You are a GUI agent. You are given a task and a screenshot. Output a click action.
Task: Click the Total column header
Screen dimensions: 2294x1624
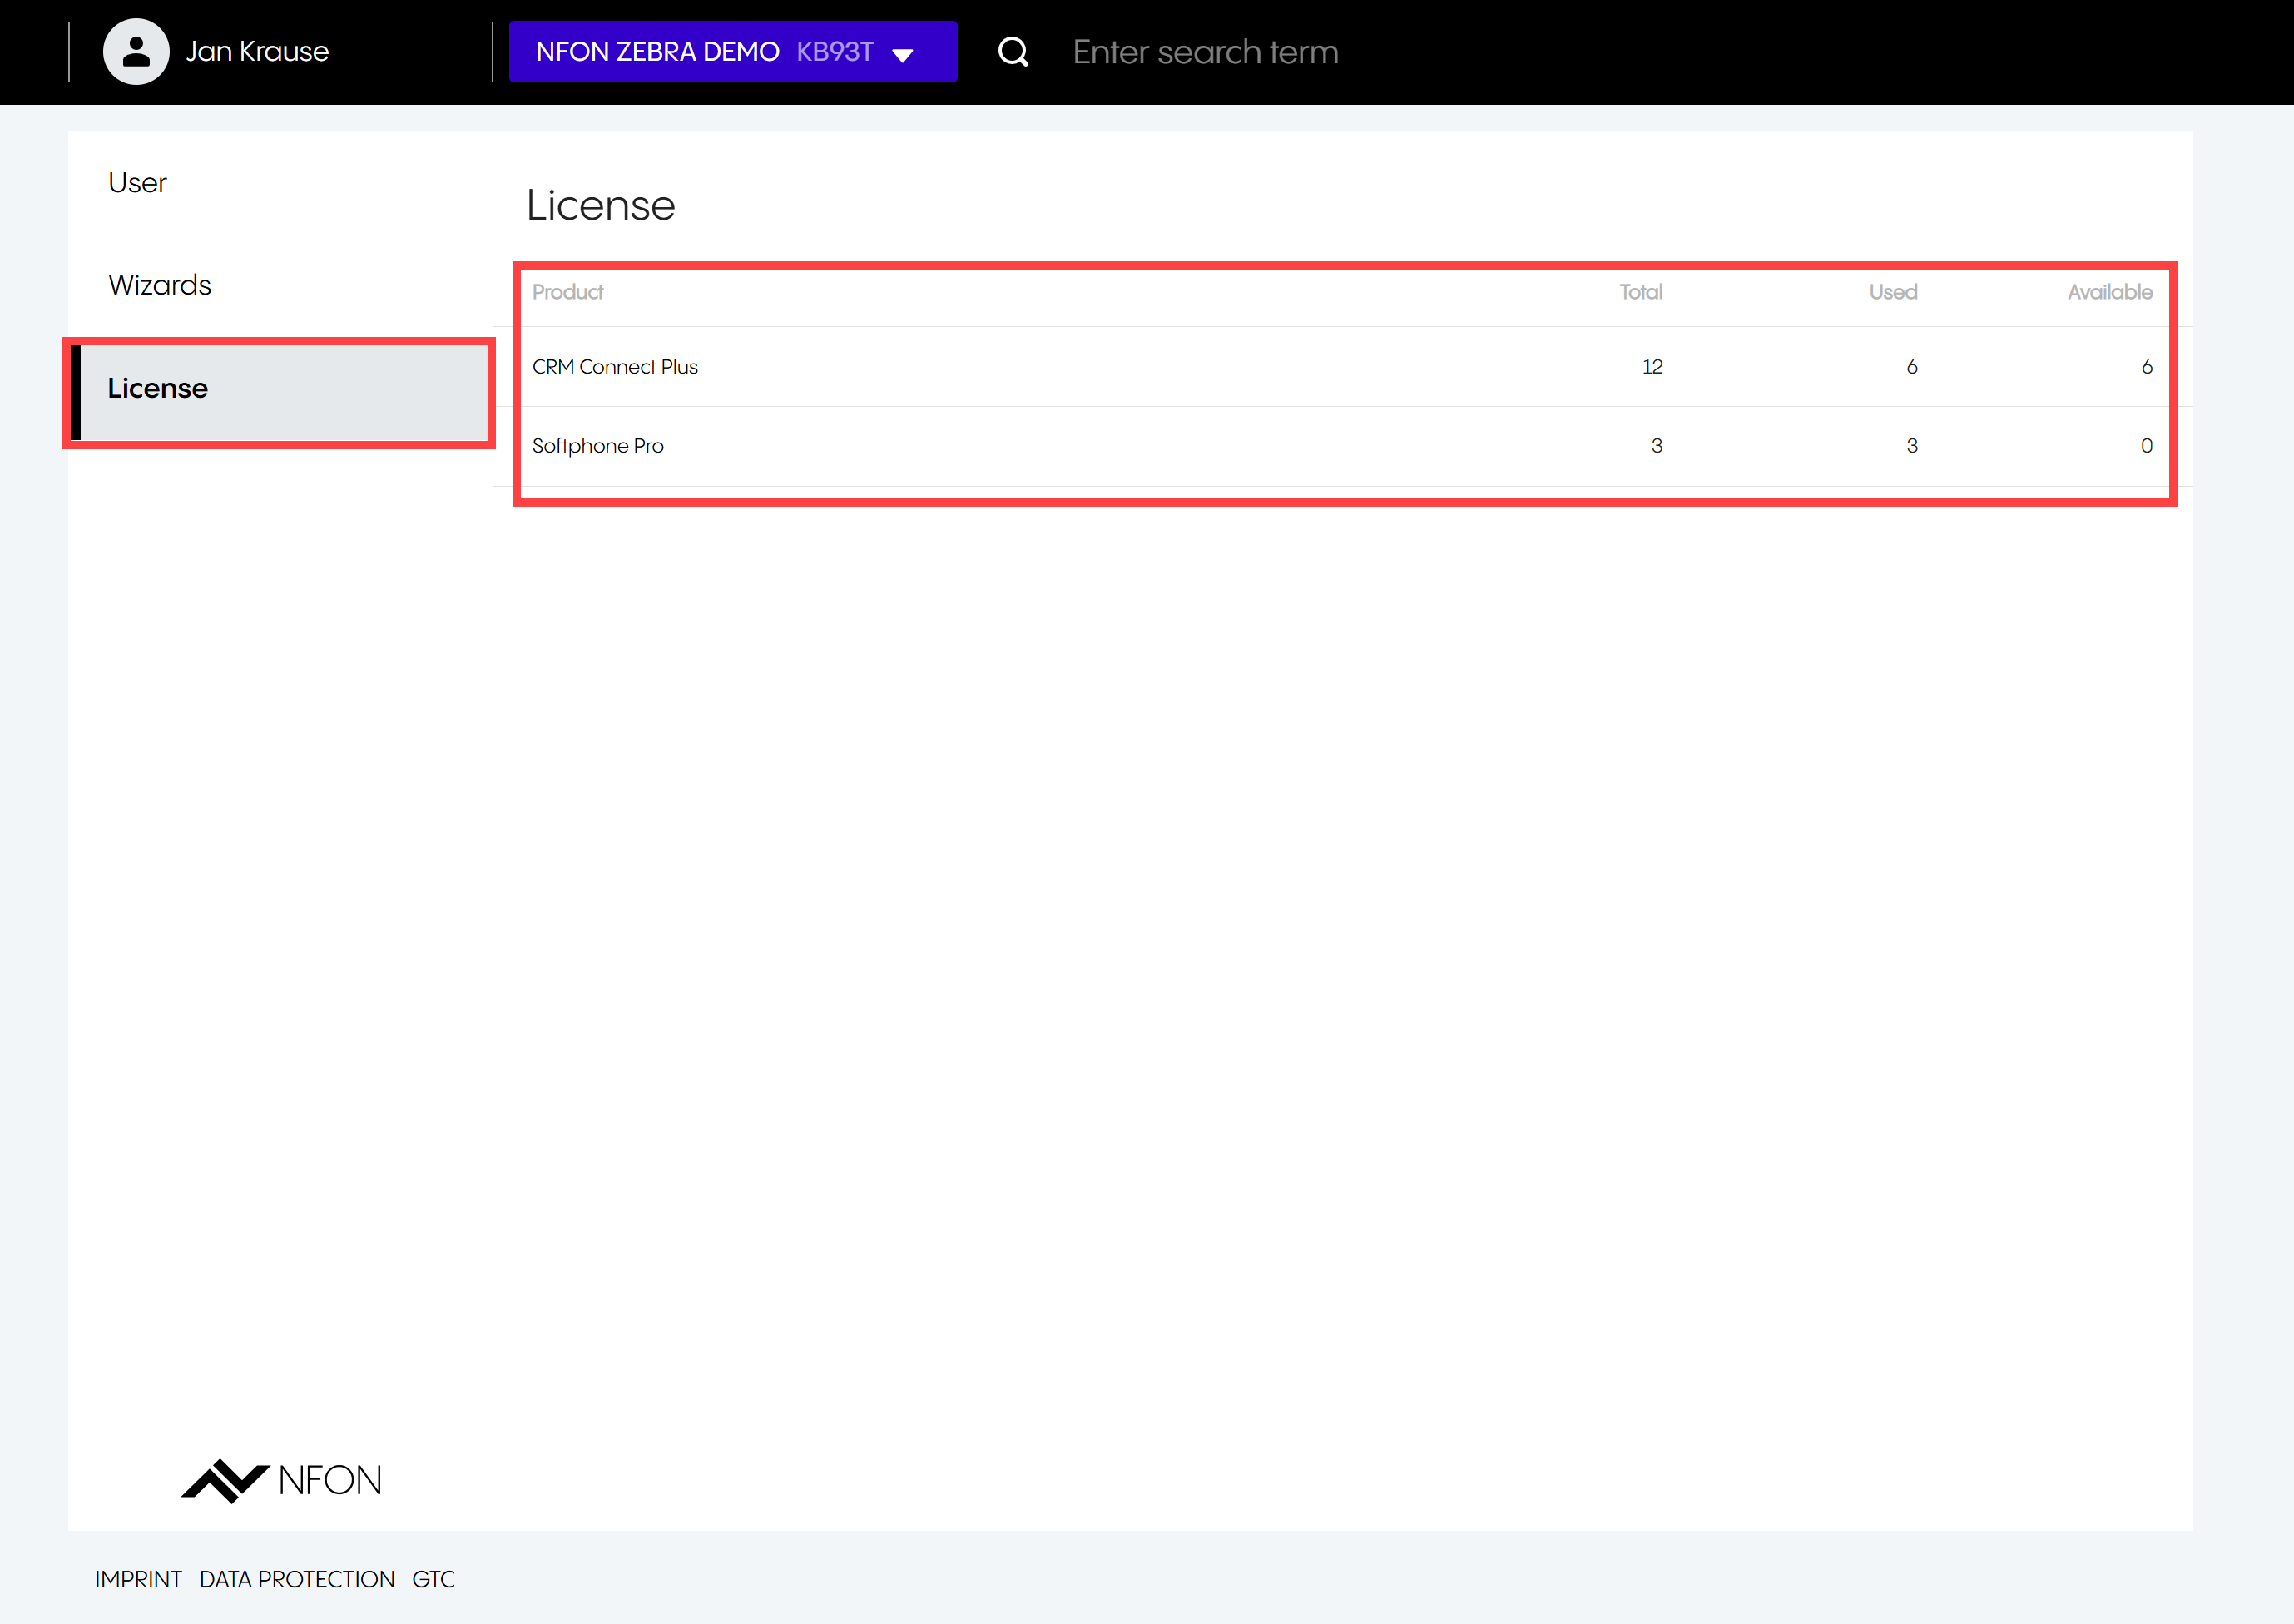pos(1640,292)
